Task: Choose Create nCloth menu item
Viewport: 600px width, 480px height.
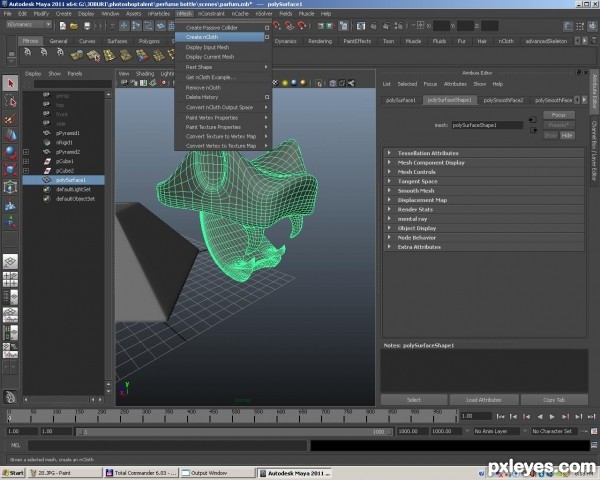Action: click(219, 37)
